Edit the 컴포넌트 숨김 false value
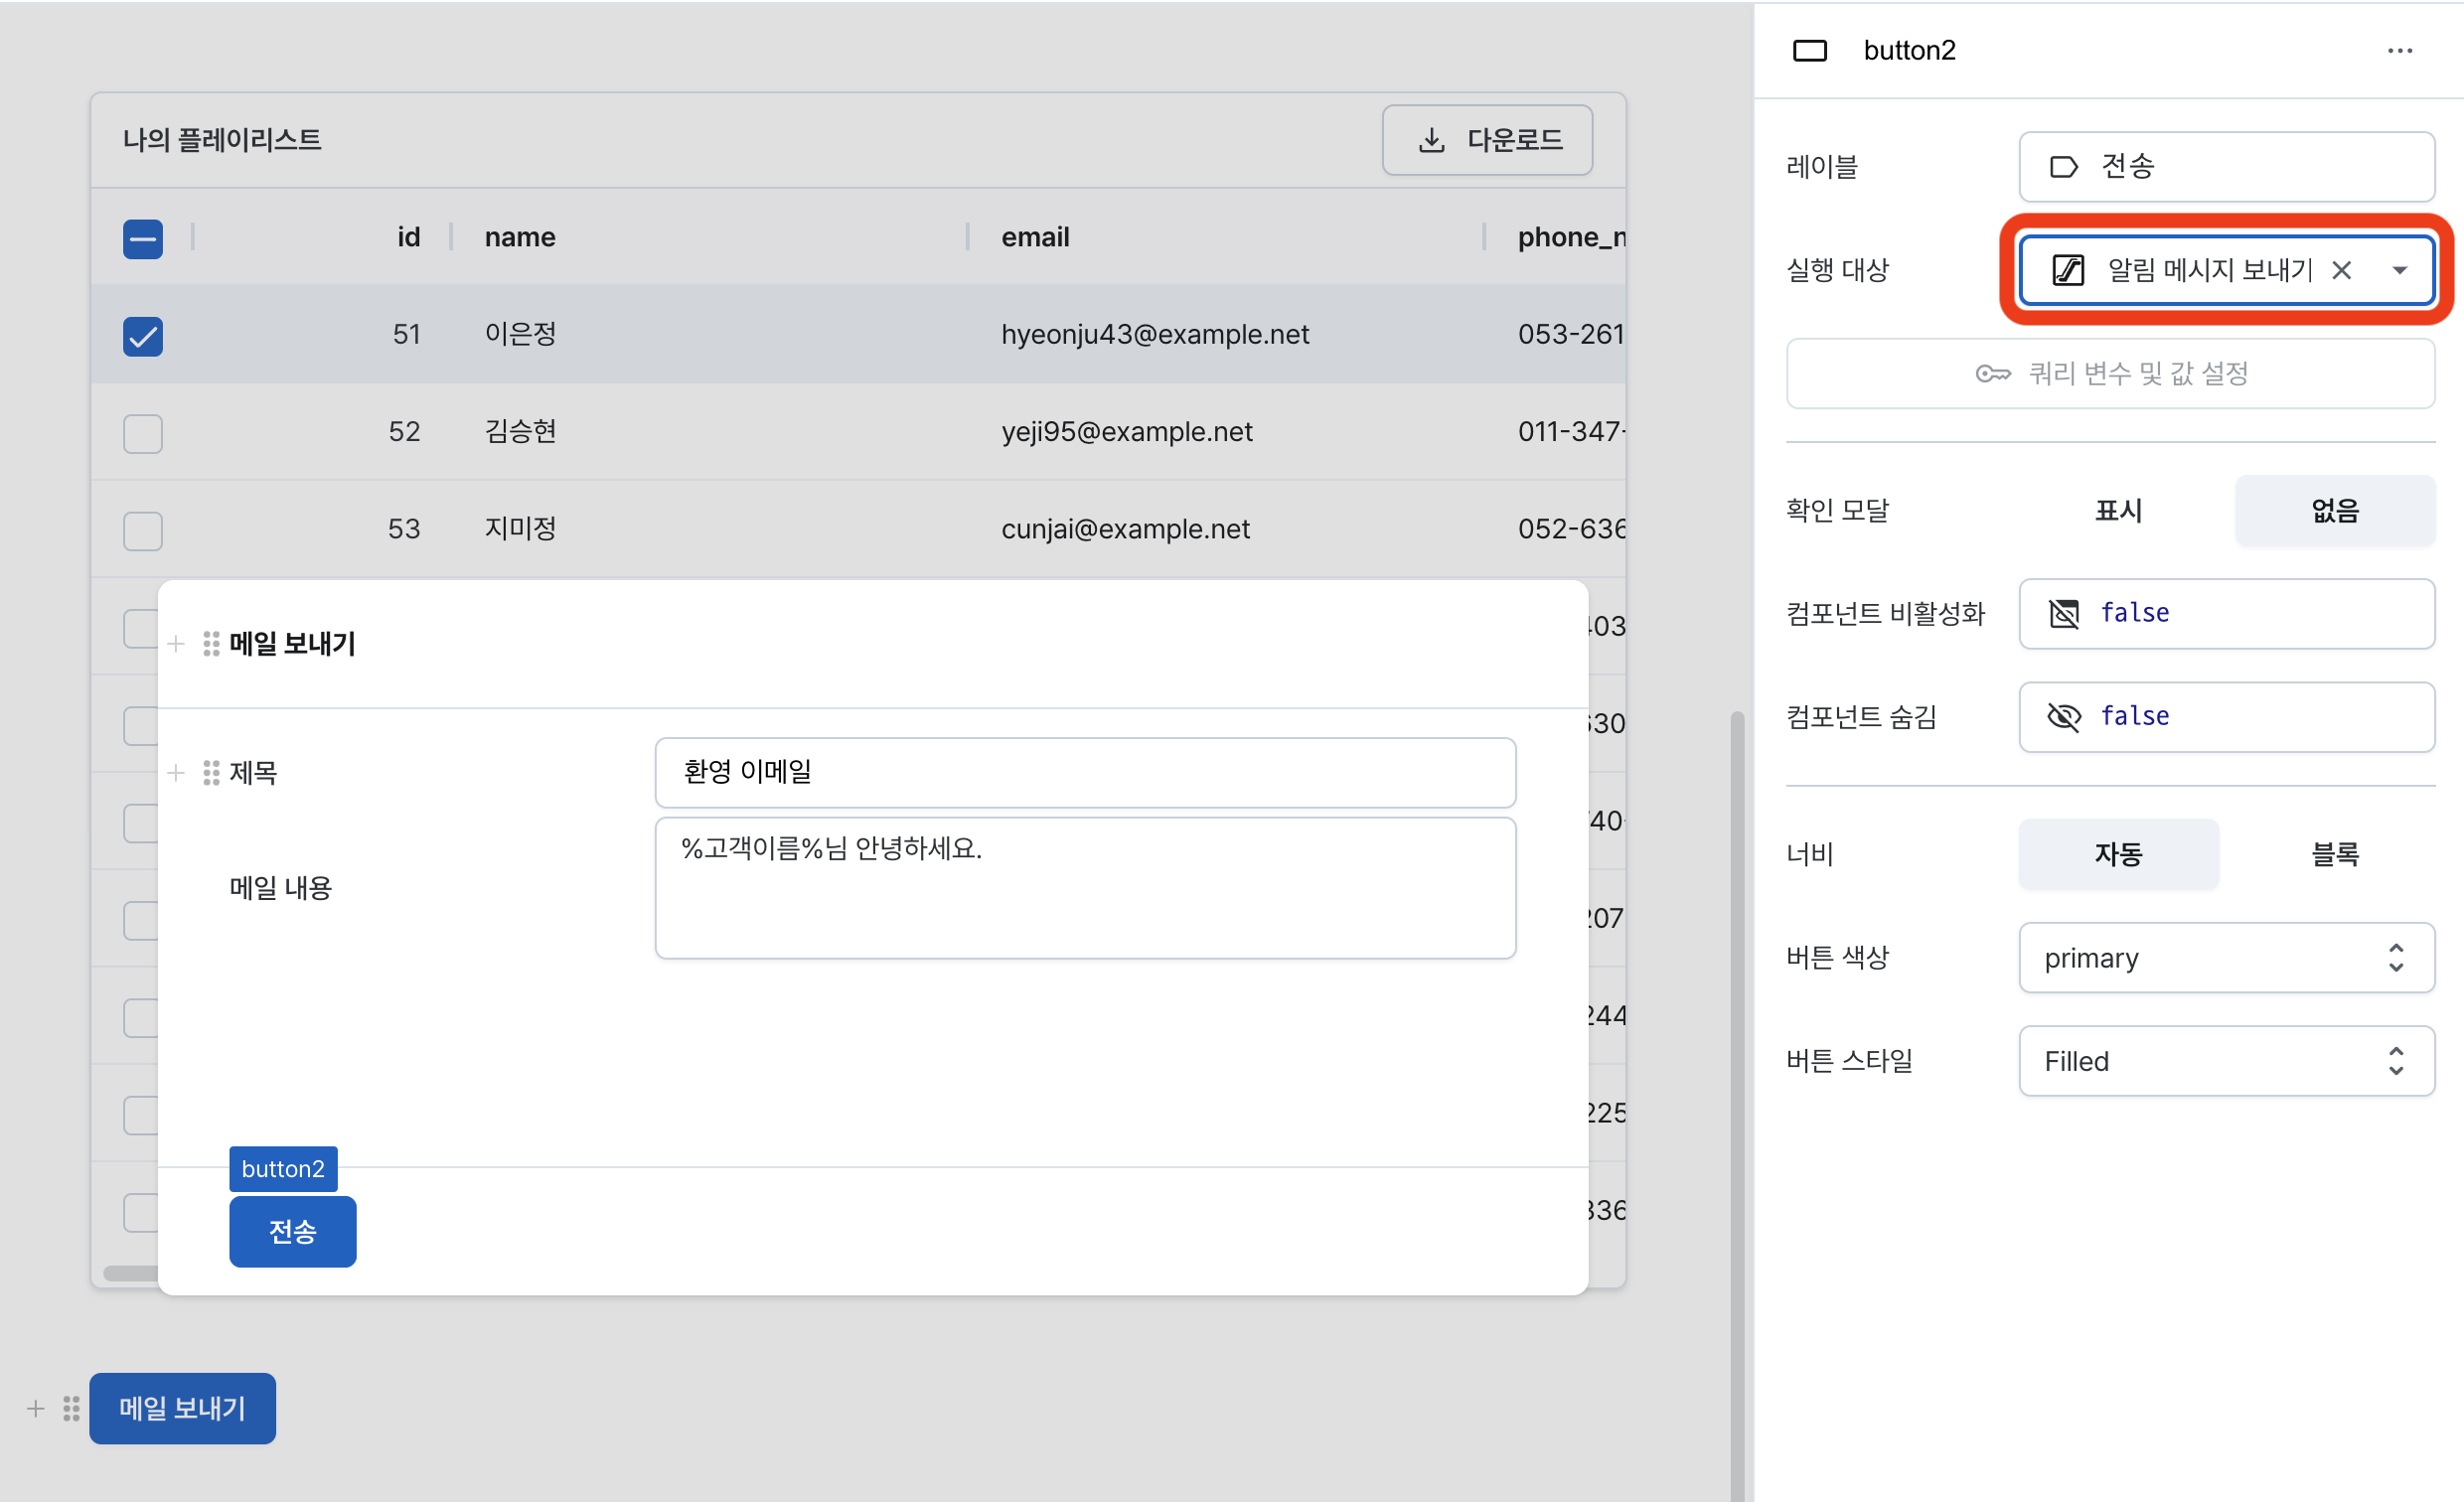The height and width of the screenshot is (1502, 2464). (x=2226, y=716)
